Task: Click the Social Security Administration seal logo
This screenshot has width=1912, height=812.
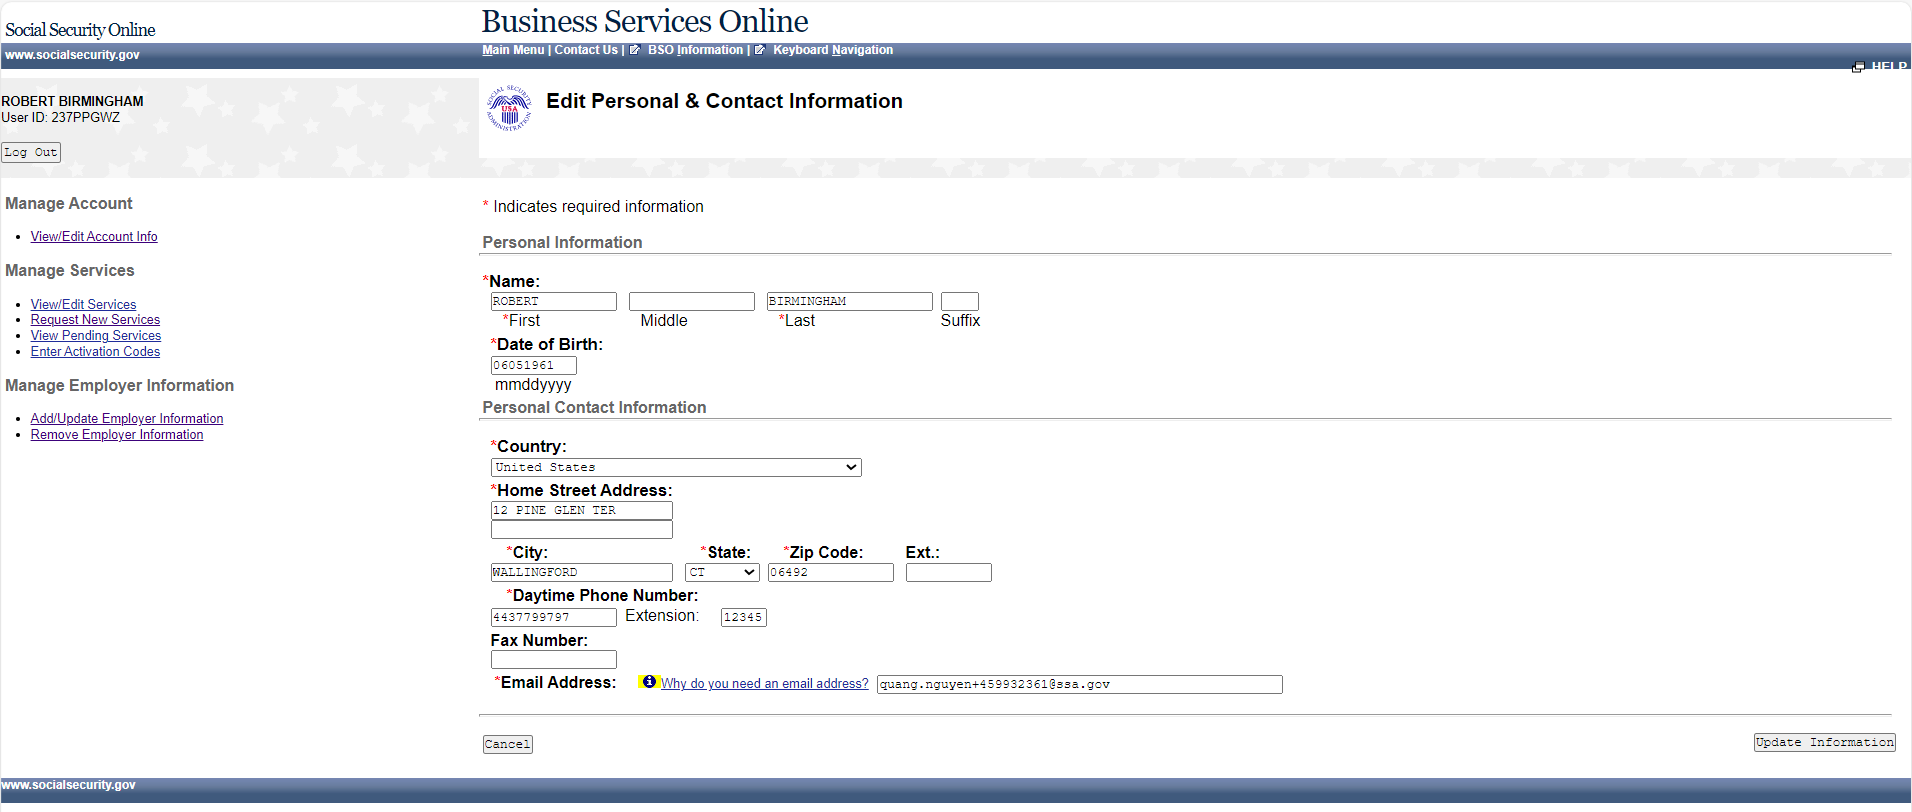Action: (x=509, y=108)
